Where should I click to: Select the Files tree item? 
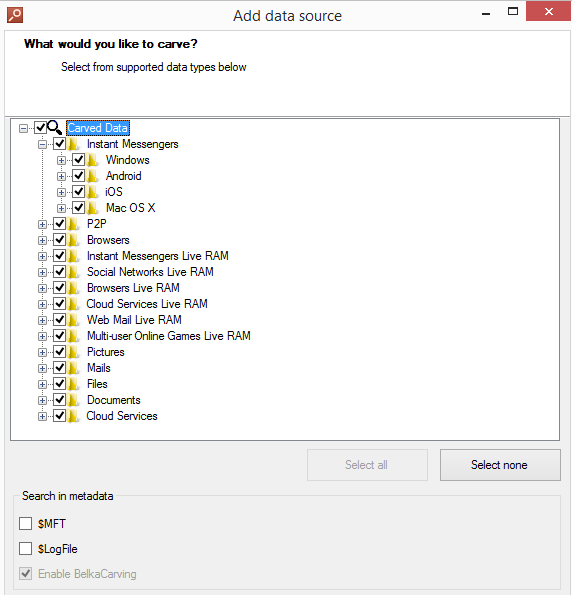97,384
